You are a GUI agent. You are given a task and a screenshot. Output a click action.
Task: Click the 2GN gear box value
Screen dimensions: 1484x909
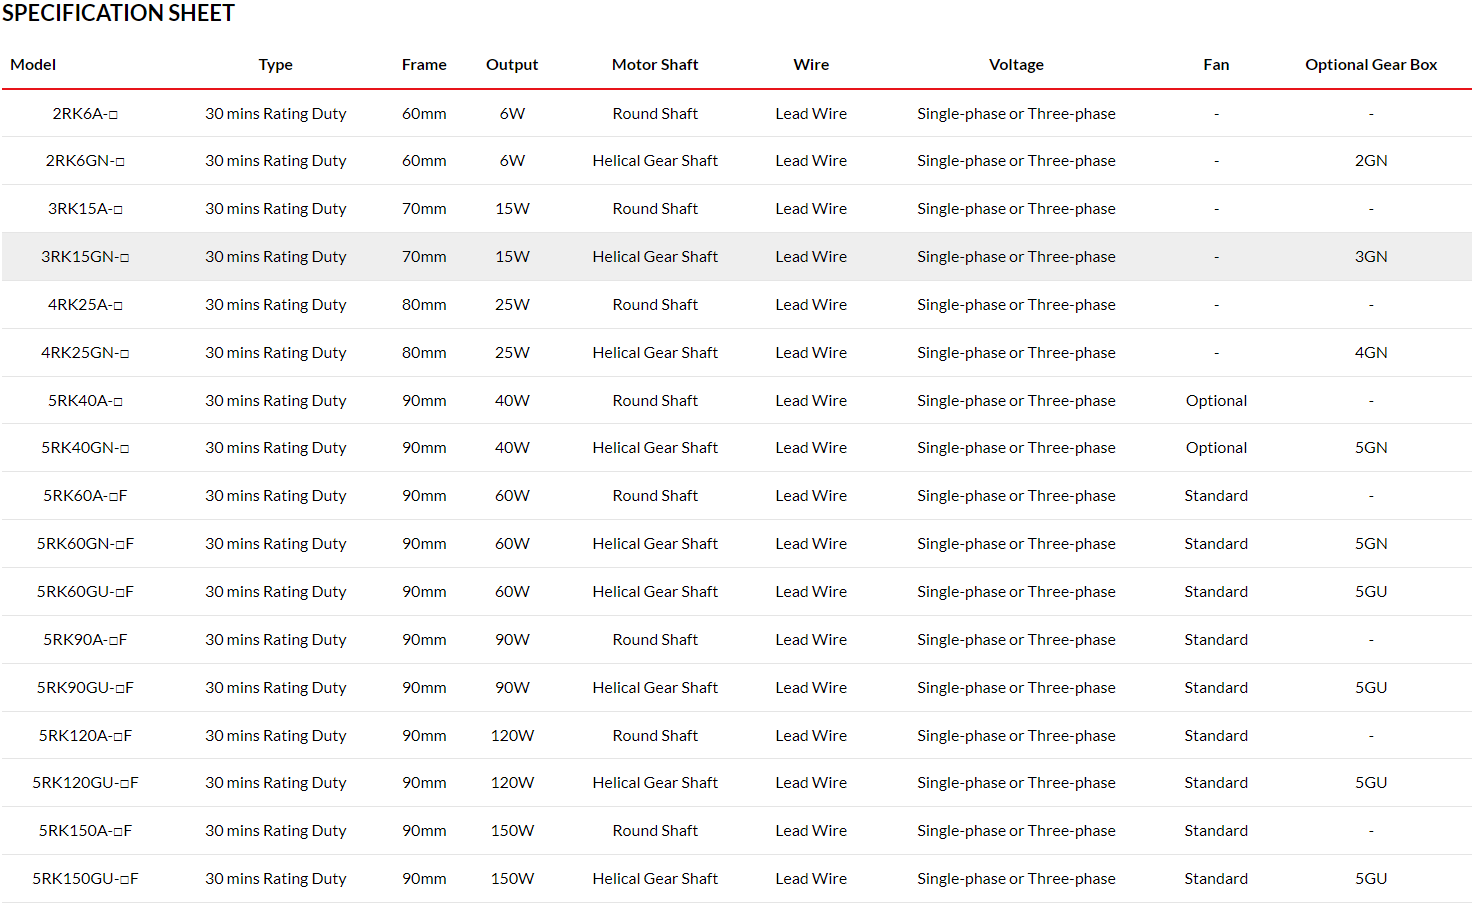pyautogui.click(x=1371, y=161)
